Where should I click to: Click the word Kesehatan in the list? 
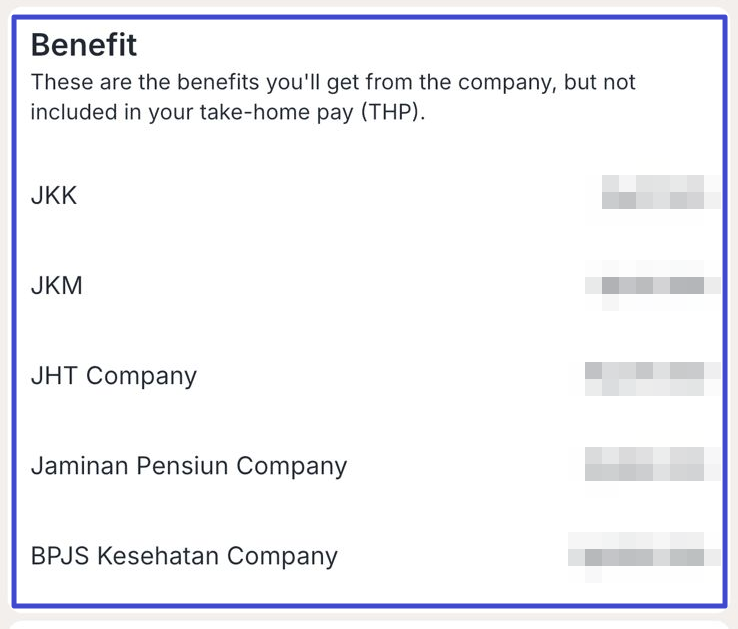(158, 556)
